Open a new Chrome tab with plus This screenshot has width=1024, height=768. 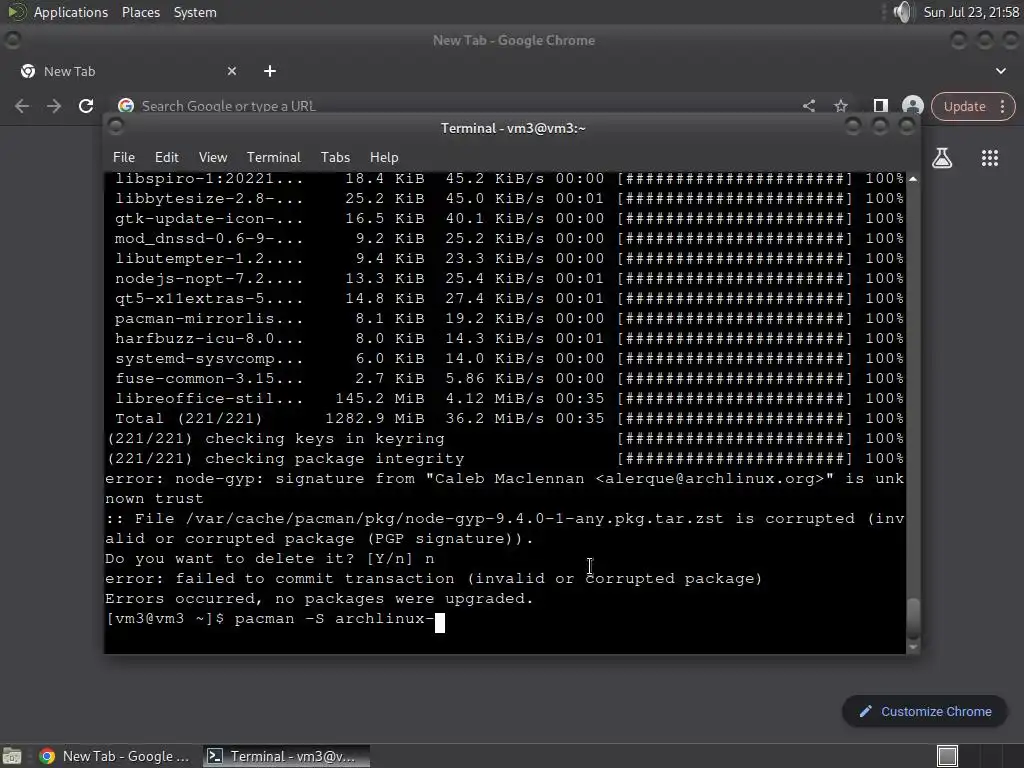[x=270, y=71]
